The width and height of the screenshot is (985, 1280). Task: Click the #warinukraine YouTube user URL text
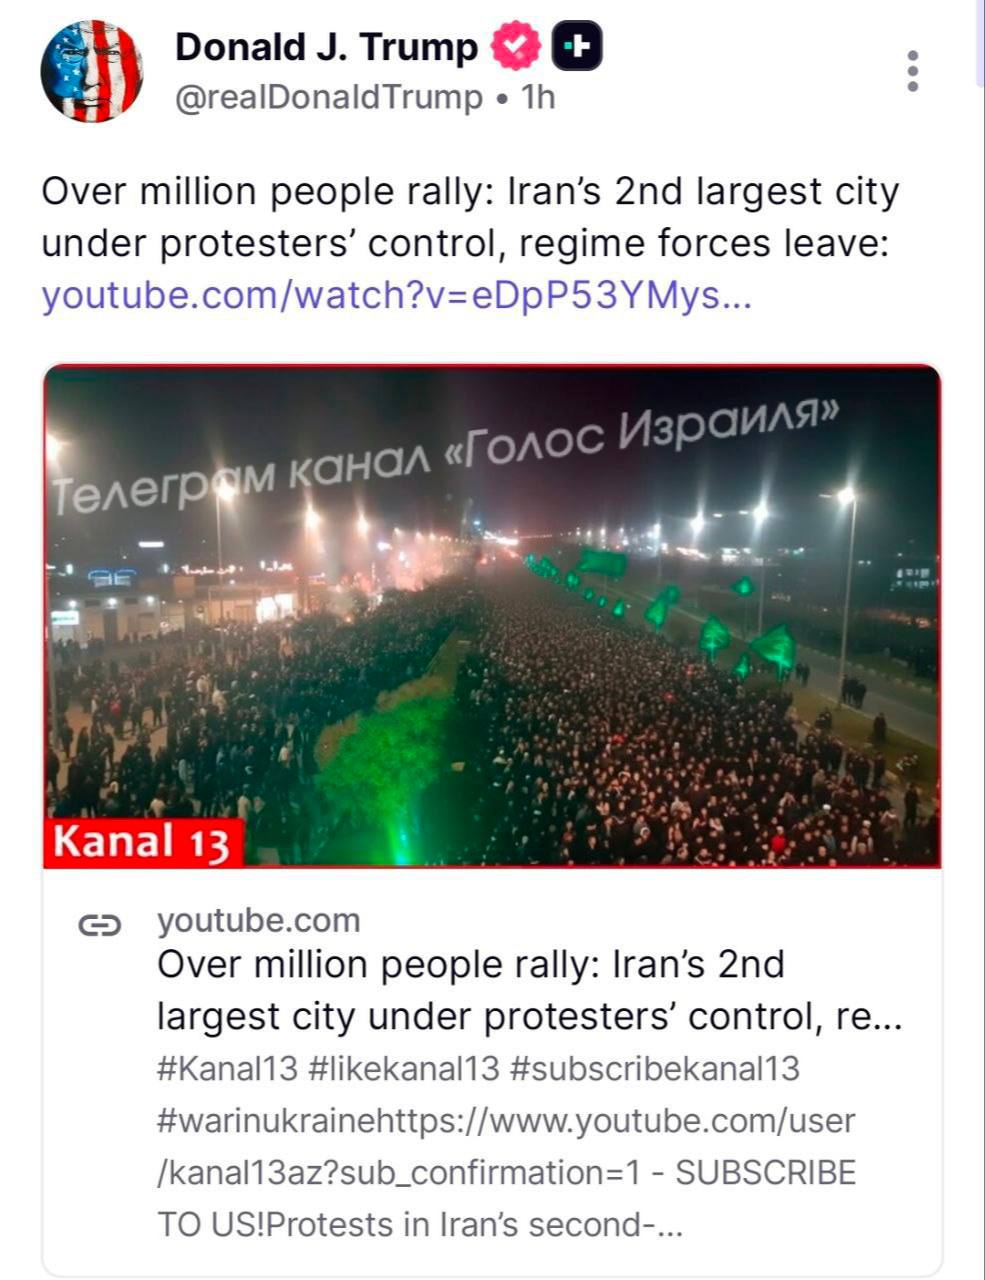point(505,1121)
